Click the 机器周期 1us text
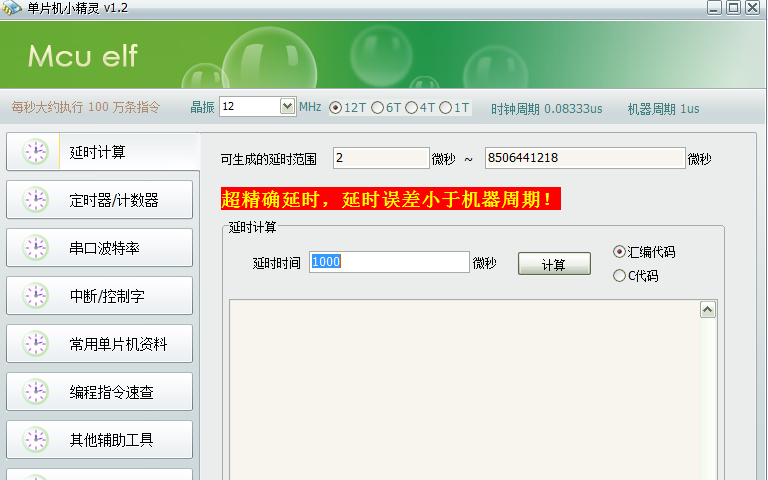Viewport: 768px width, 480px height. click(664, 109)
